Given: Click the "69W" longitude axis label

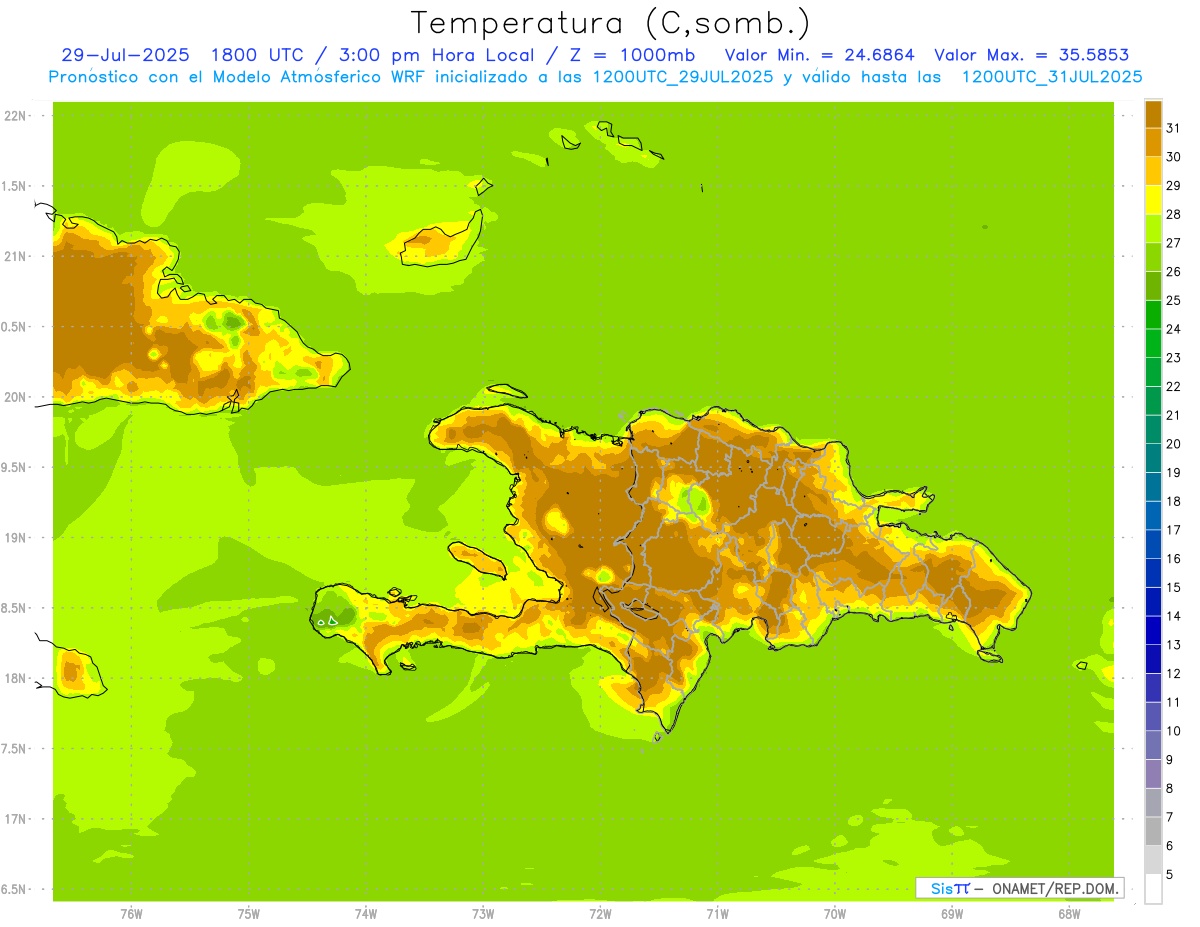Looking at the screenshot, I should click(x=952, y=914).
